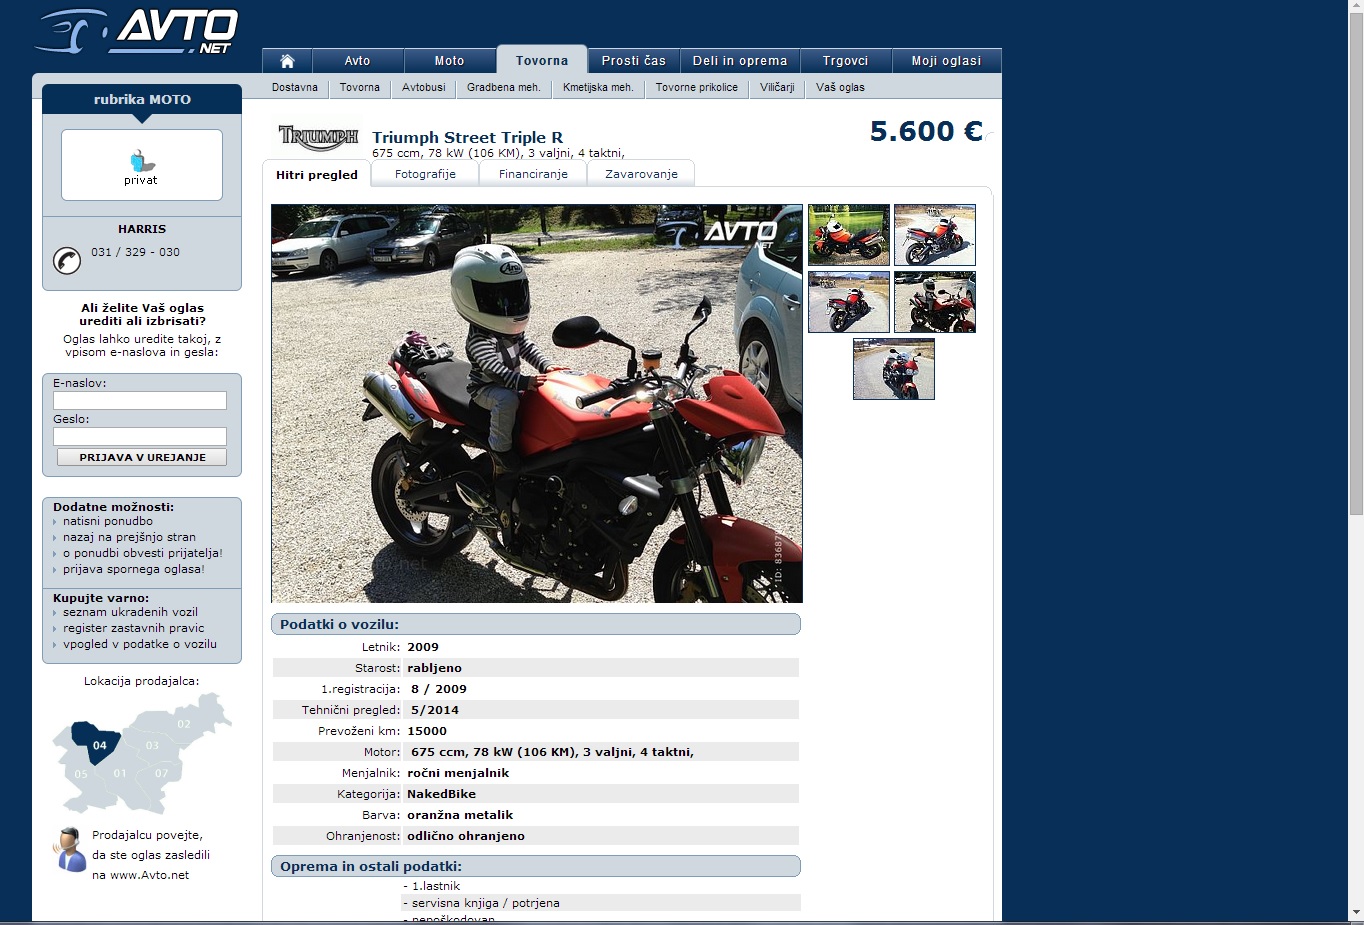The width and height of the screenshot is (1364, 925).
Task: Click the NakedBike category value
Action: [441, 794]
